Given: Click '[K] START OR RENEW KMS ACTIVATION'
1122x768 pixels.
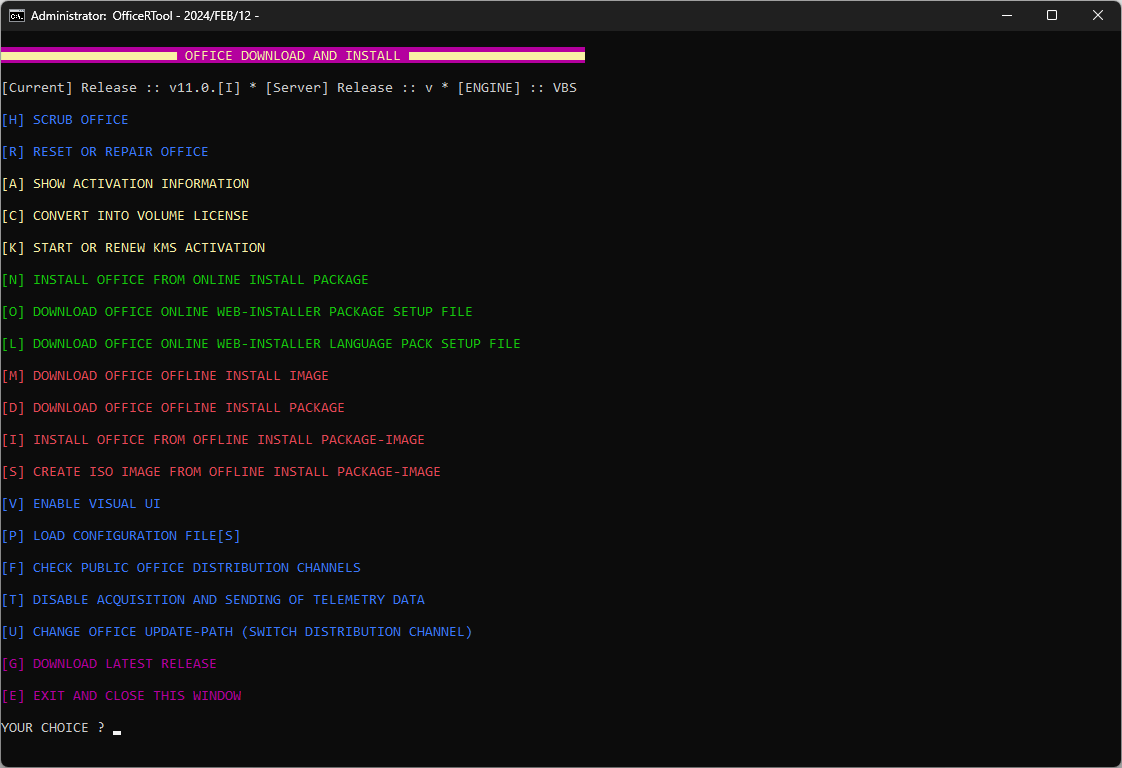Looking at the screenshot, I should point(133,248).
